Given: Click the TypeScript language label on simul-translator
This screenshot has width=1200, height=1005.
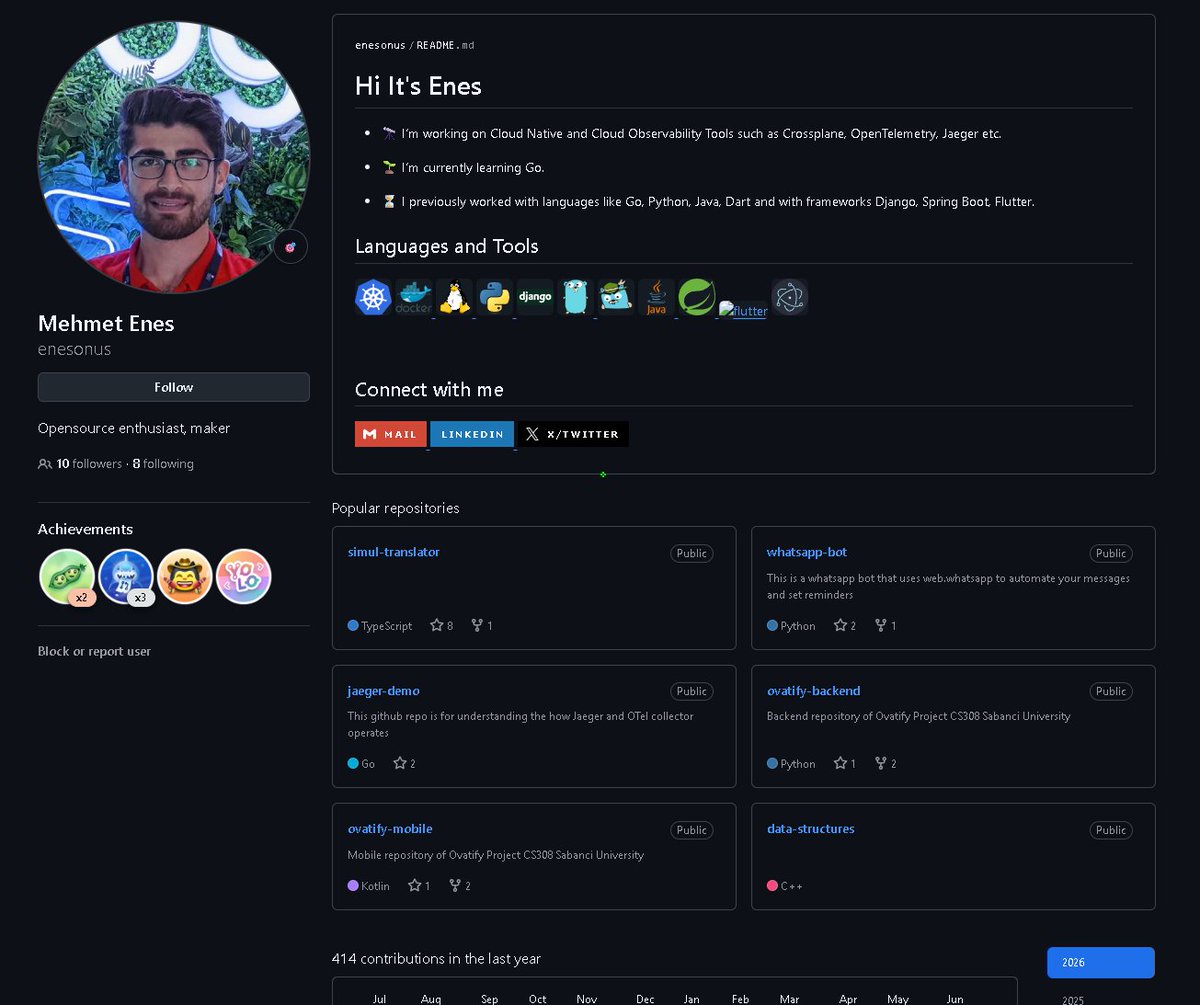Looking at the screenshot, I should pos(387,626).
